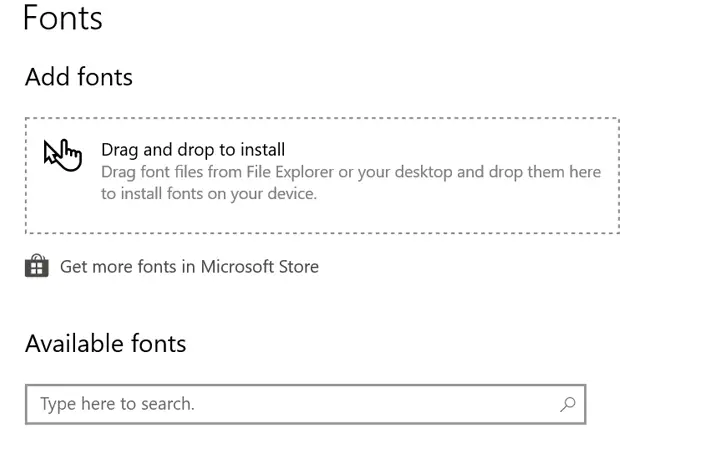Click the bottom dashed border of the drop area
The image size is (720, 450).
pos(322,233)
